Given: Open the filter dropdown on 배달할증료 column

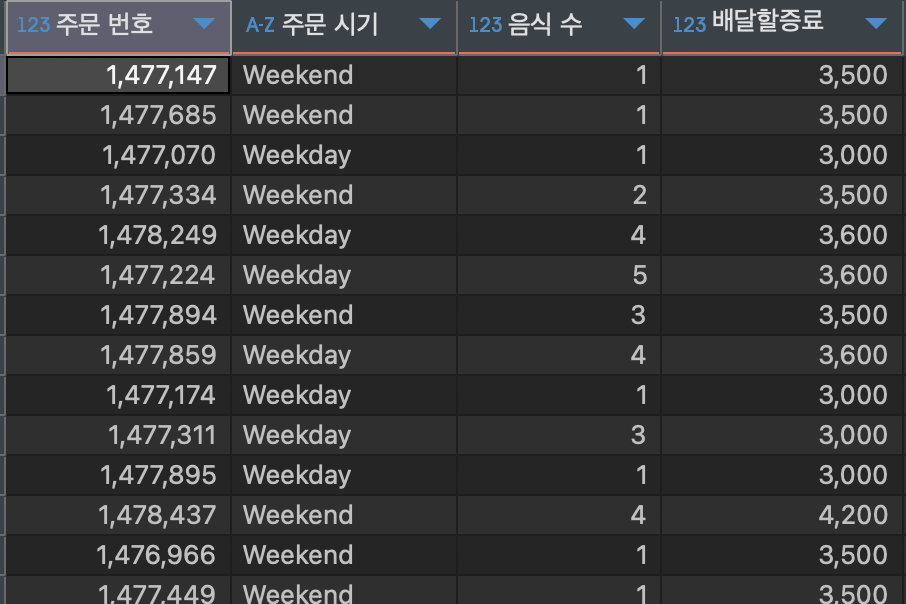Looking at the screenshot, I should 878,25.
